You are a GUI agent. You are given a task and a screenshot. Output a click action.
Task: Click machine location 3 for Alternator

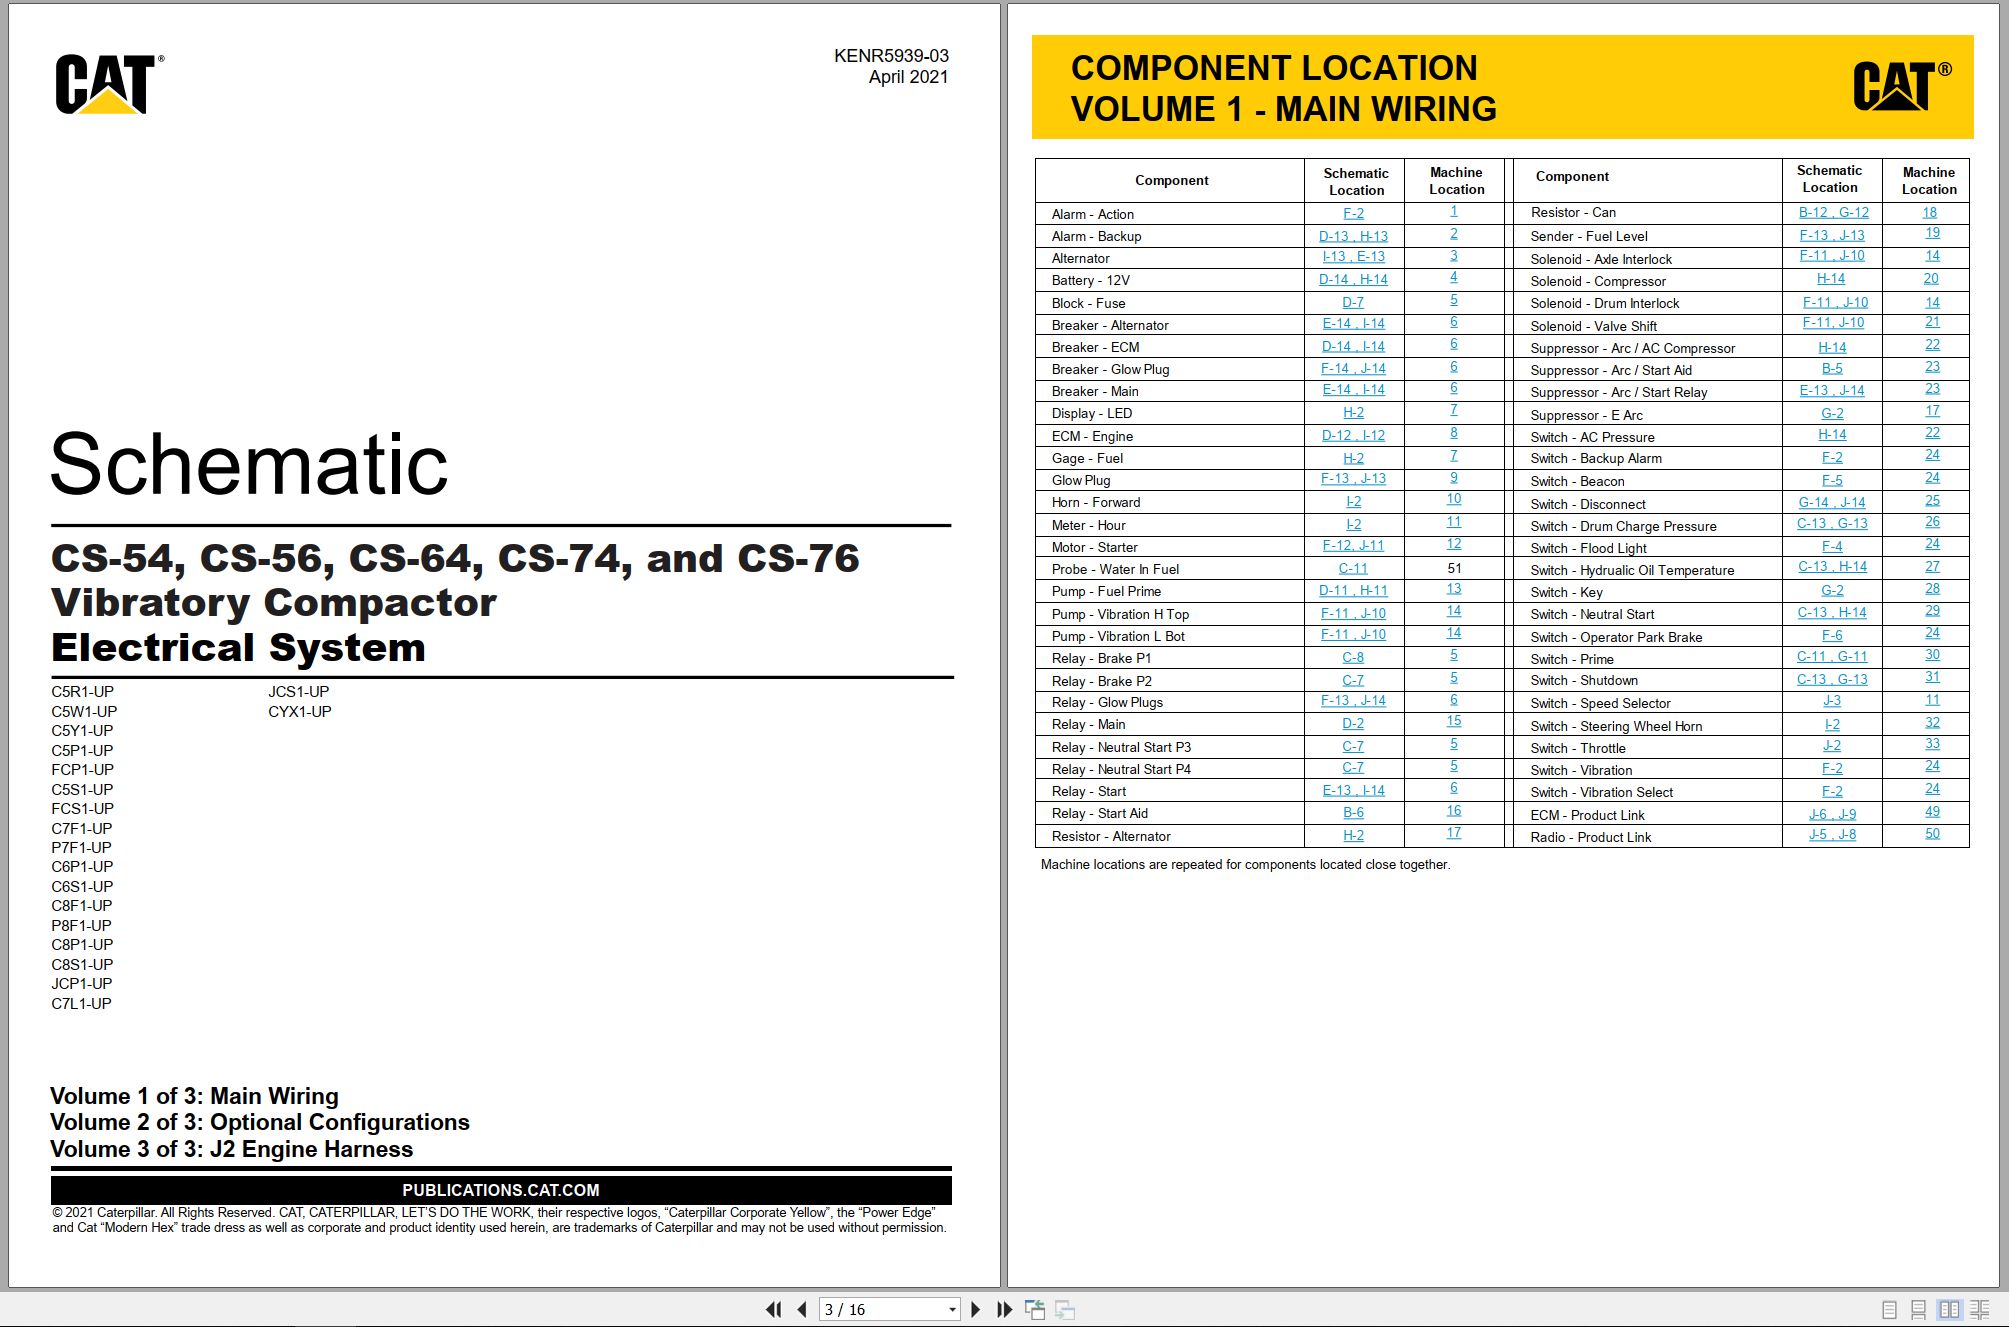[x=1454, y=256]
